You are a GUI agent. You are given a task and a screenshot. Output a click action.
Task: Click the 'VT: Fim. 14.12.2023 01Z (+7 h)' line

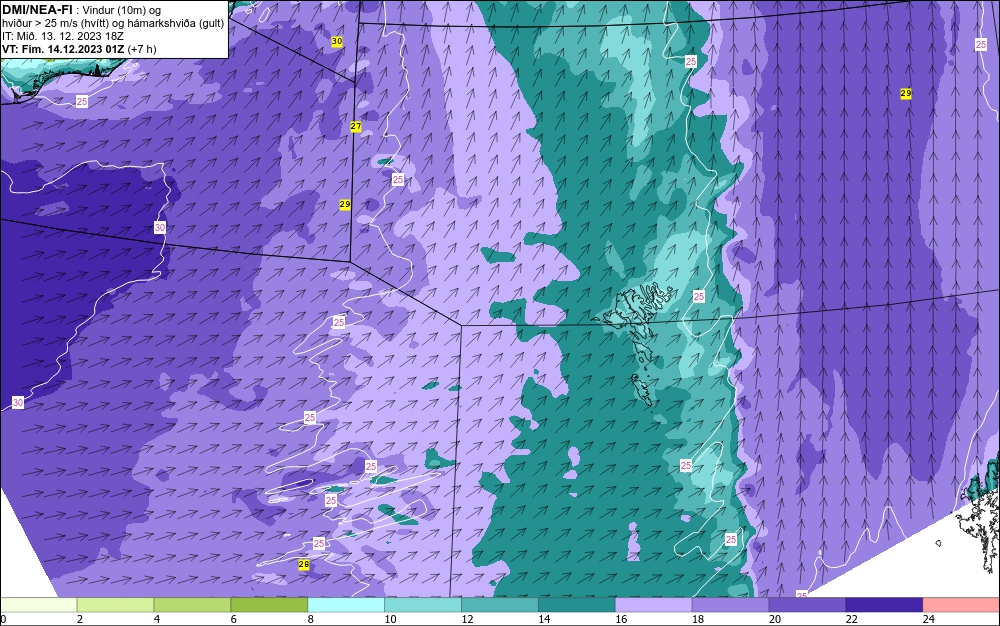[79, 49]
